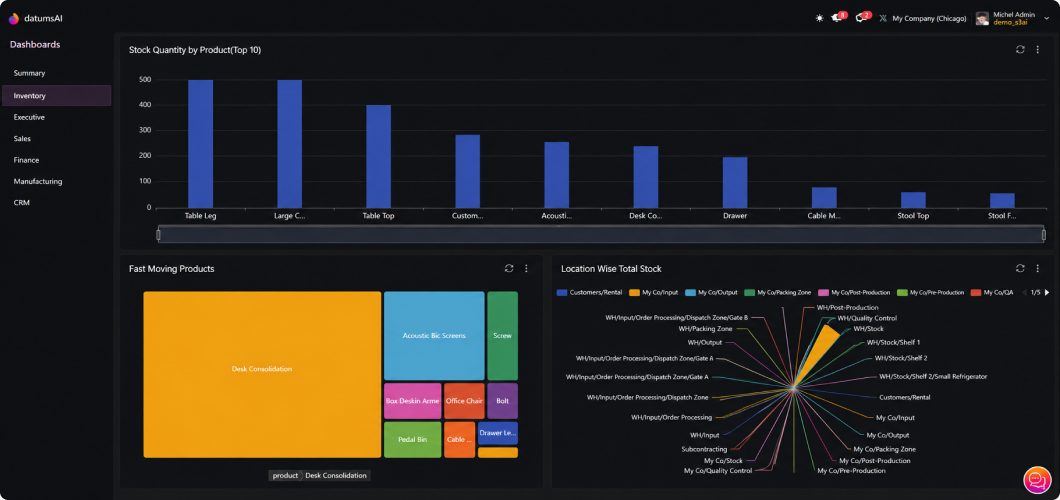
Task: Click the demo_s3ai database label
Action: pos(1010,23)
